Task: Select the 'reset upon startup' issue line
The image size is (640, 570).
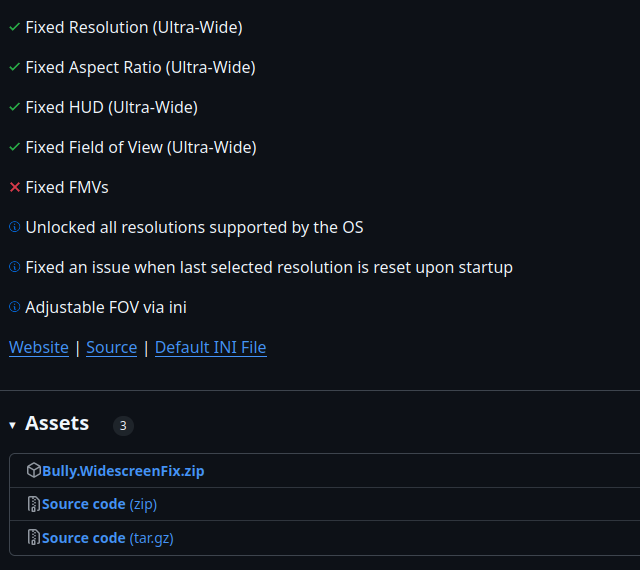Action: pyautogui.click(x=269, y=268)
